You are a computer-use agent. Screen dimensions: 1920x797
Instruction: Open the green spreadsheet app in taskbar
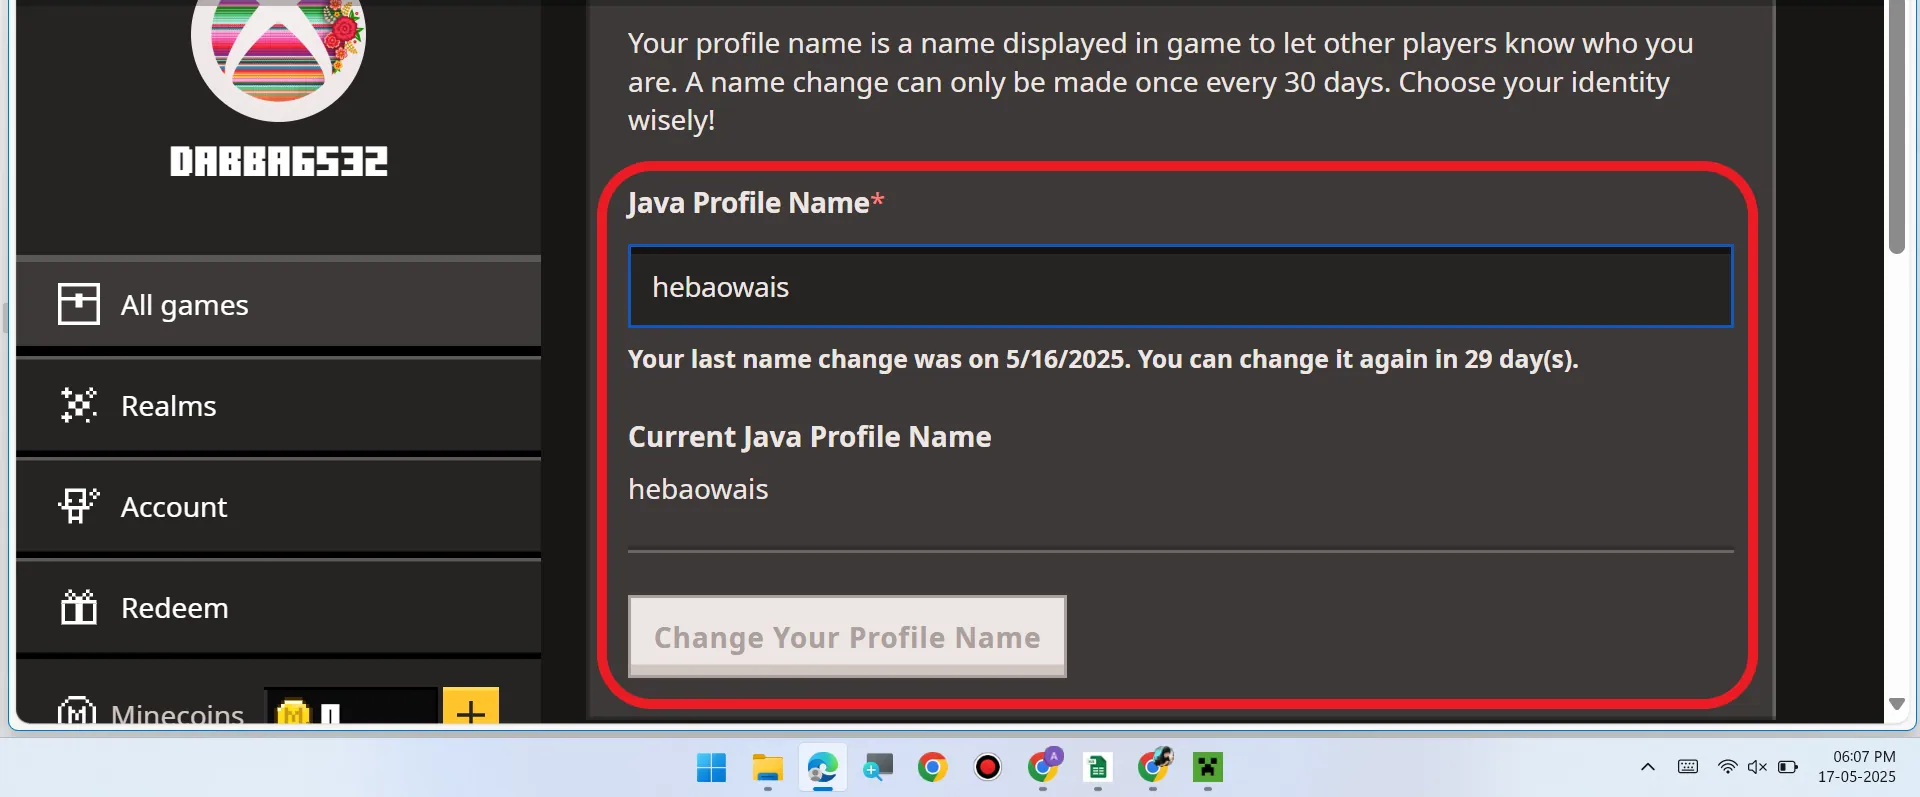[x=1098, y=768]
